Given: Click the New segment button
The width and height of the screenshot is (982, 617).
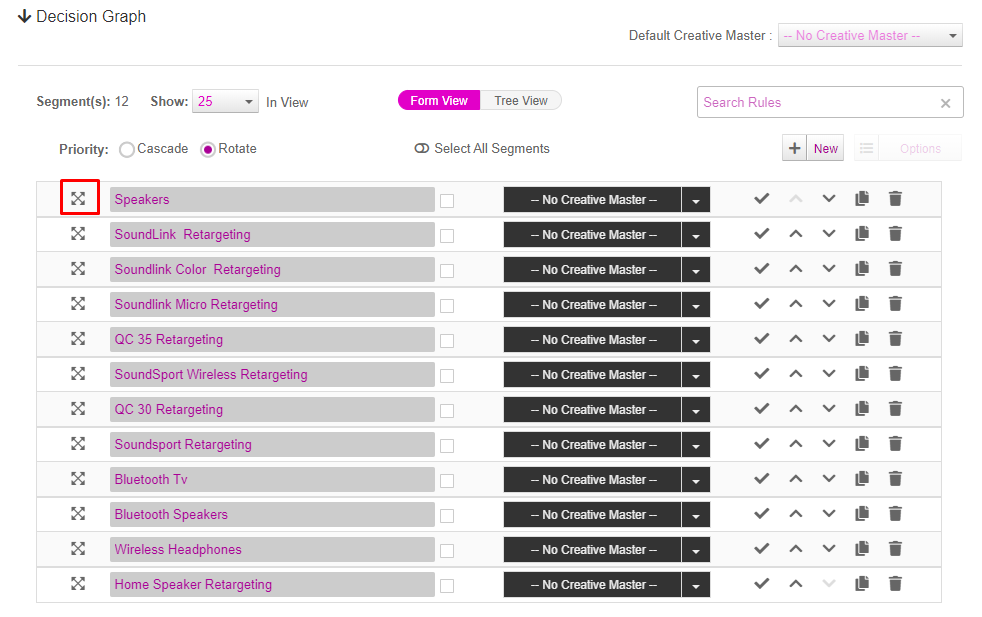Looking at the screenshot, I should coord(813,148).
